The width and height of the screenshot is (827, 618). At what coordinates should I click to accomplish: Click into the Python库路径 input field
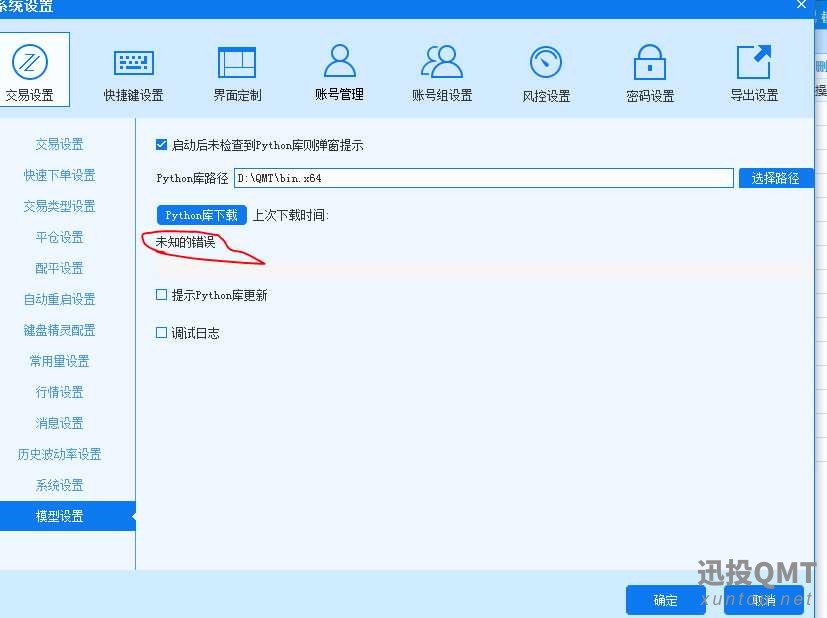[484, 178]
